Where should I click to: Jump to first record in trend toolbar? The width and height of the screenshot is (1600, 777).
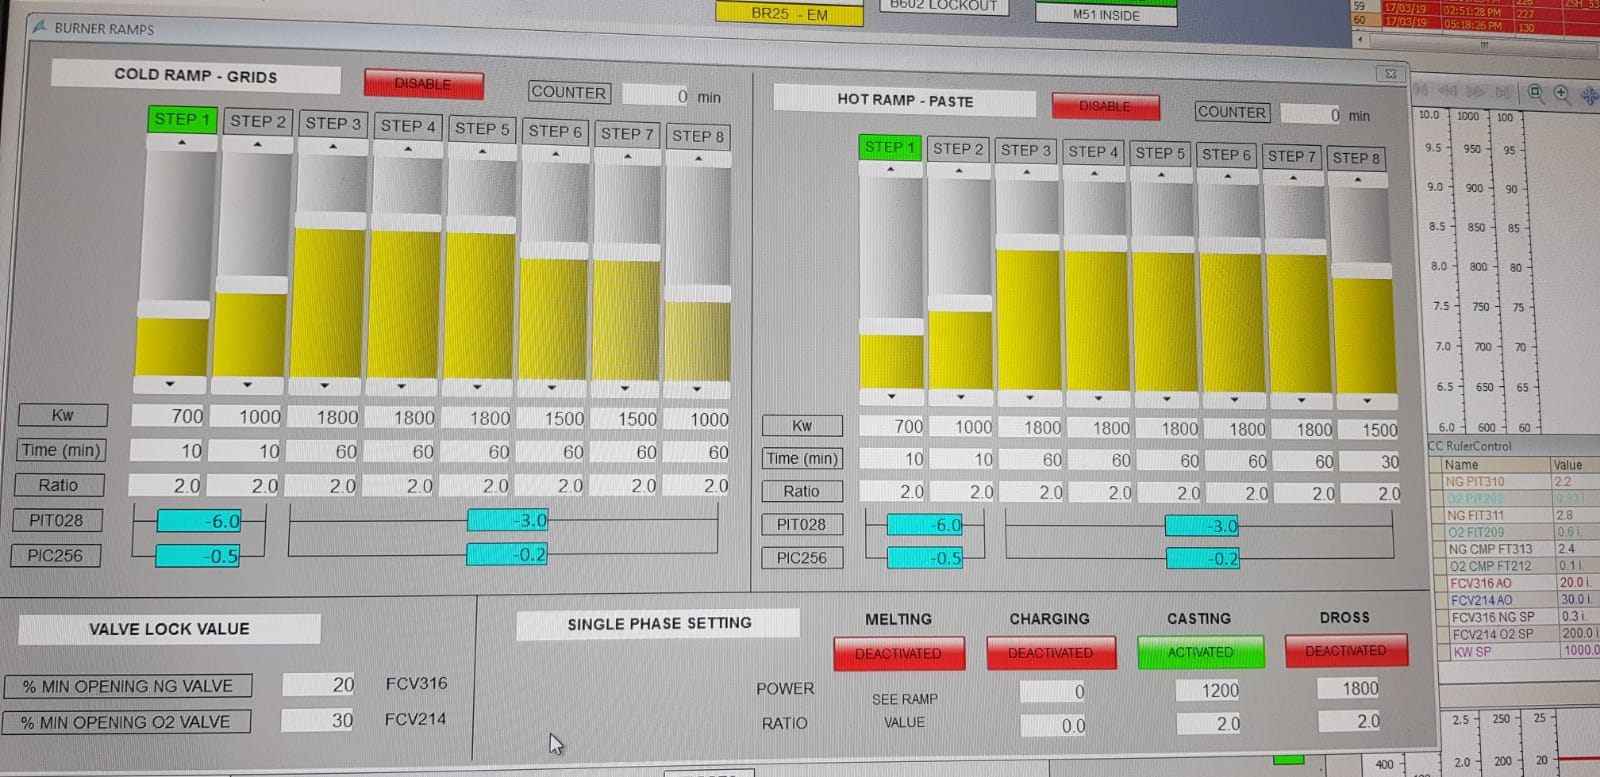[x=1421, y=90]
